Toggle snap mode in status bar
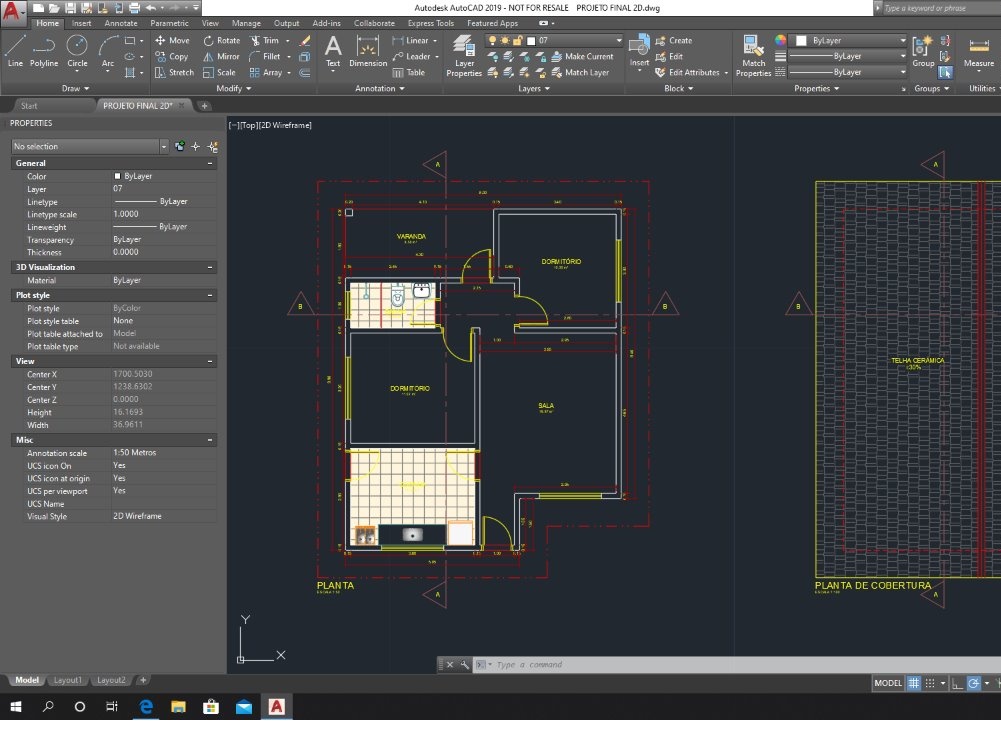 click(x=930, y=683)
